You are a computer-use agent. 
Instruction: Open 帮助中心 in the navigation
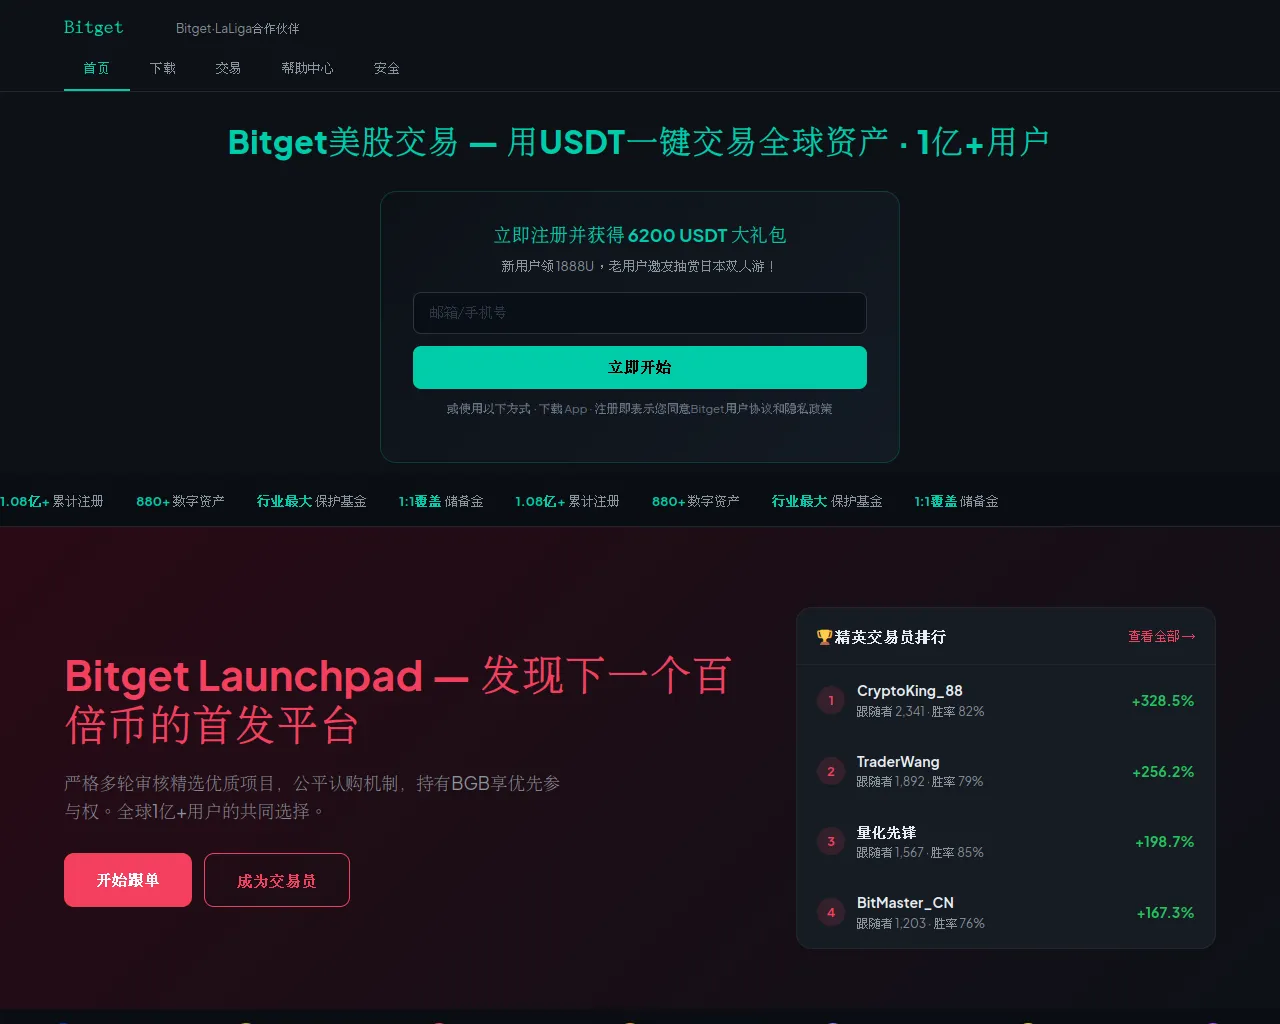pos(307,69)
